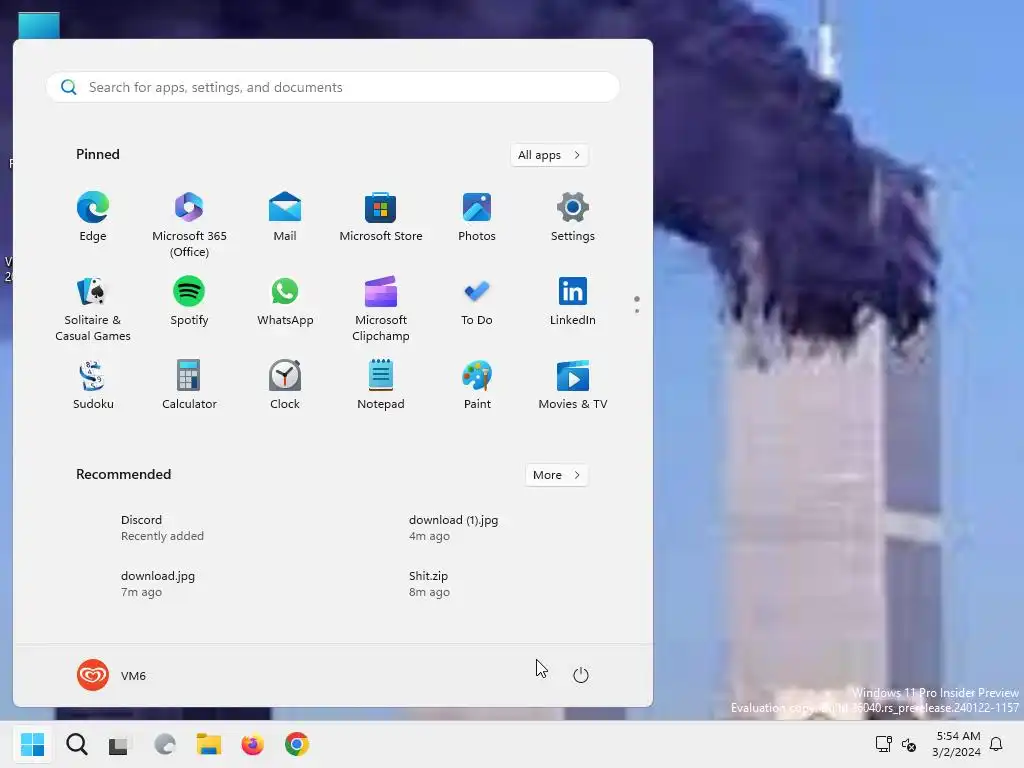The image size is (1024, 768).
Task: Launch Microsoft 365 (Office)
Action: coord(189,225)
